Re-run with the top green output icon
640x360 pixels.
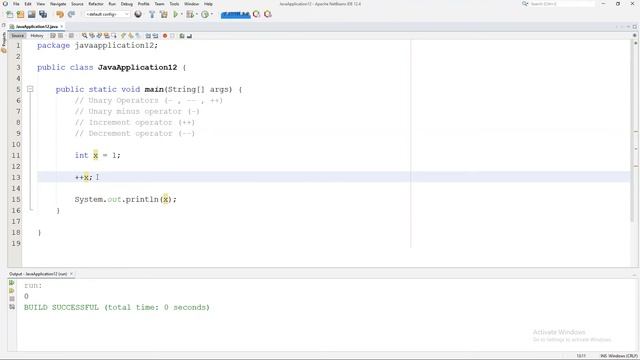click(11, 283)
